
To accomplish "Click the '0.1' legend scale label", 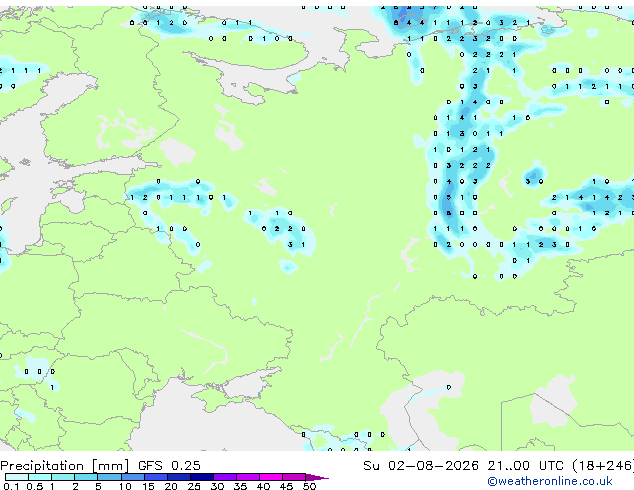I will 11,486.
